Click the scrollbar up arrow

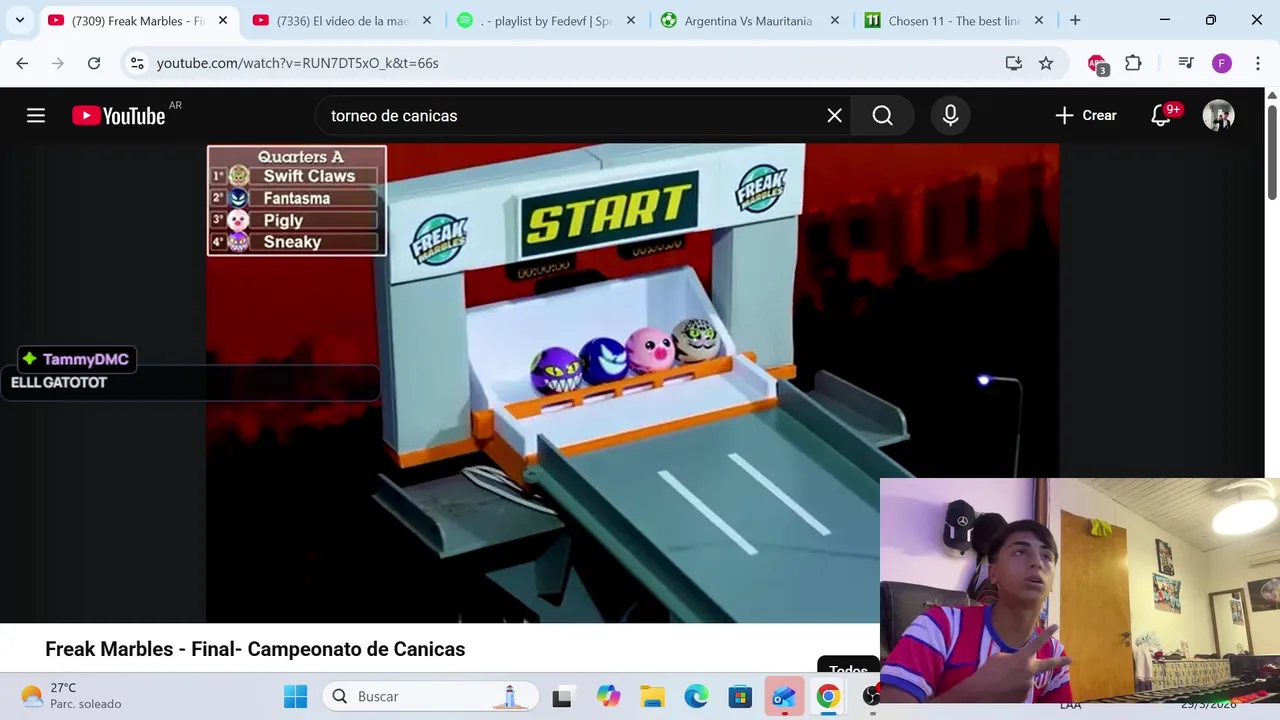(x=1272, y=95)
